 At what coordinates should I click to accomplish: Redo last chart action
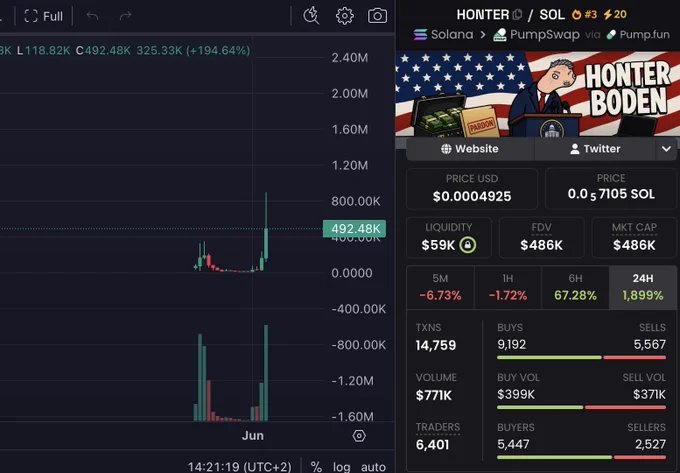coord(125,16)
